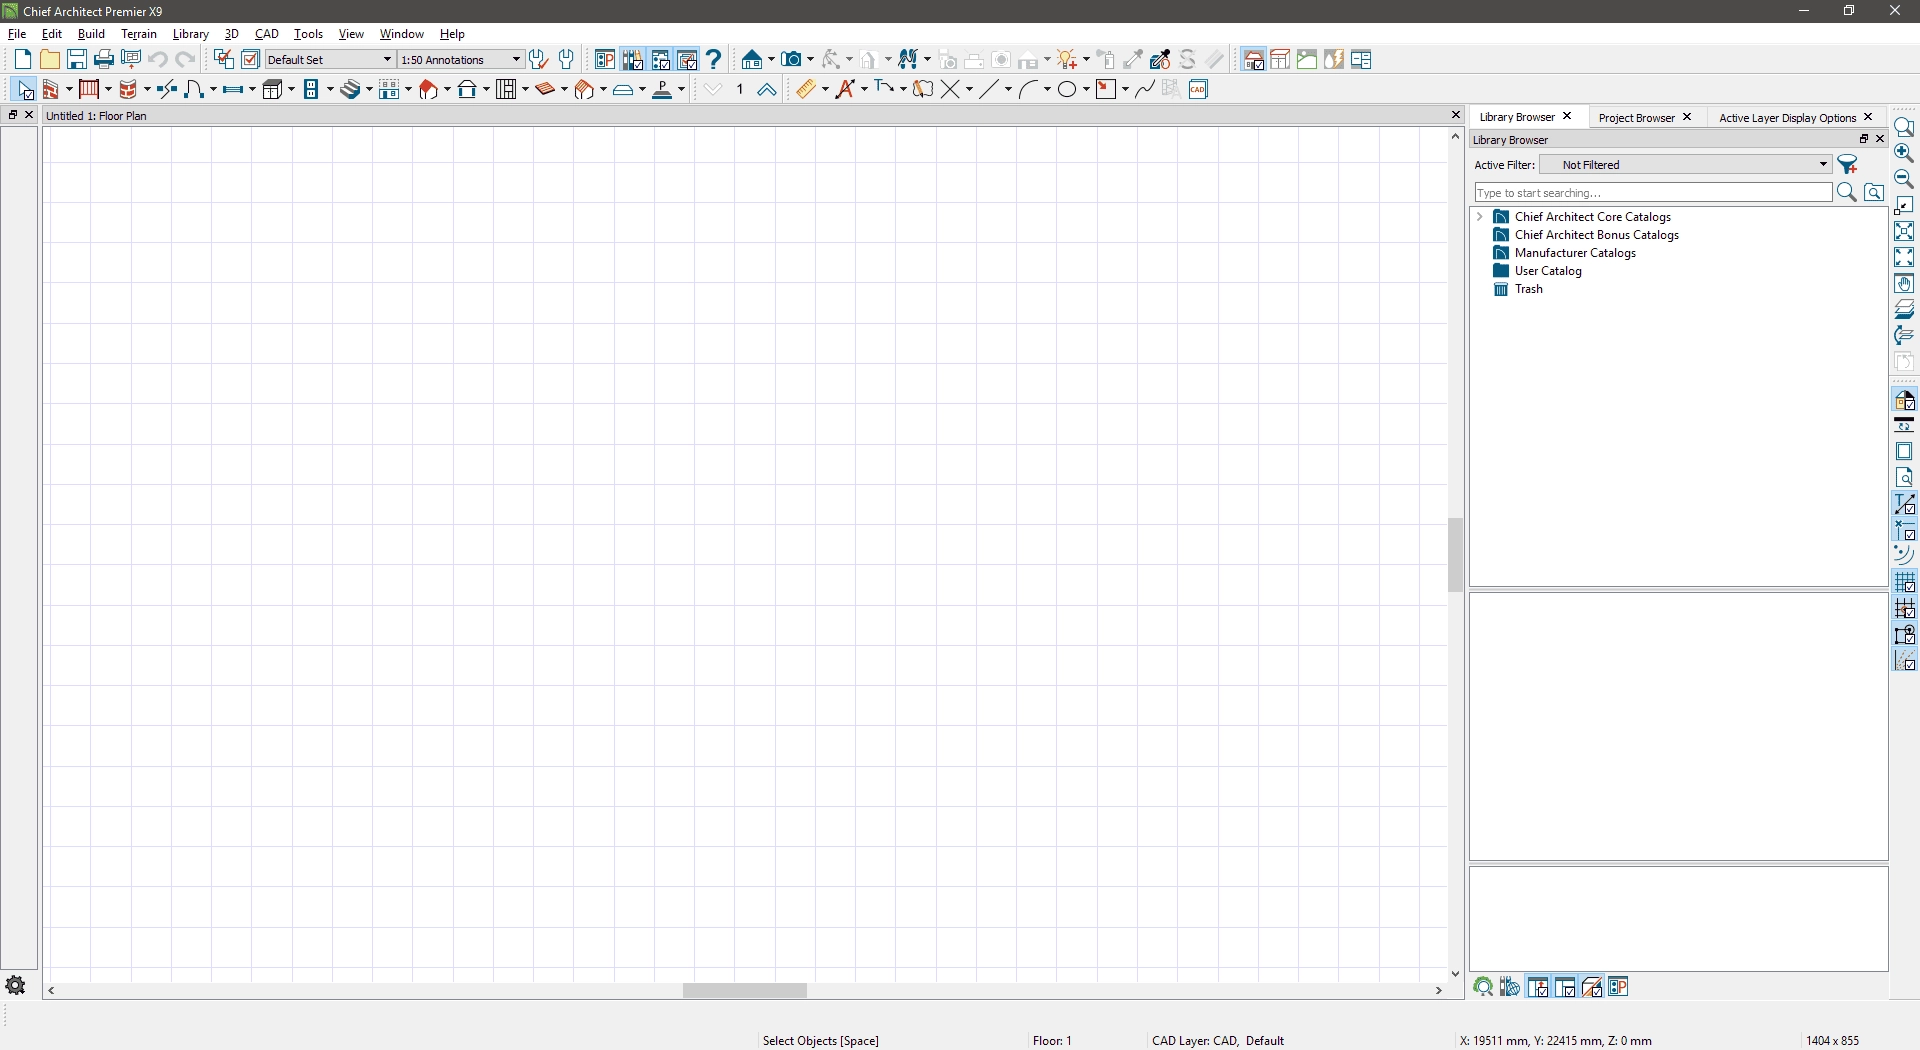The width and height of the screenshot is (1920, 1050).
Task: Open the camera tools dropdown arrow
Action: coord(810,60)
